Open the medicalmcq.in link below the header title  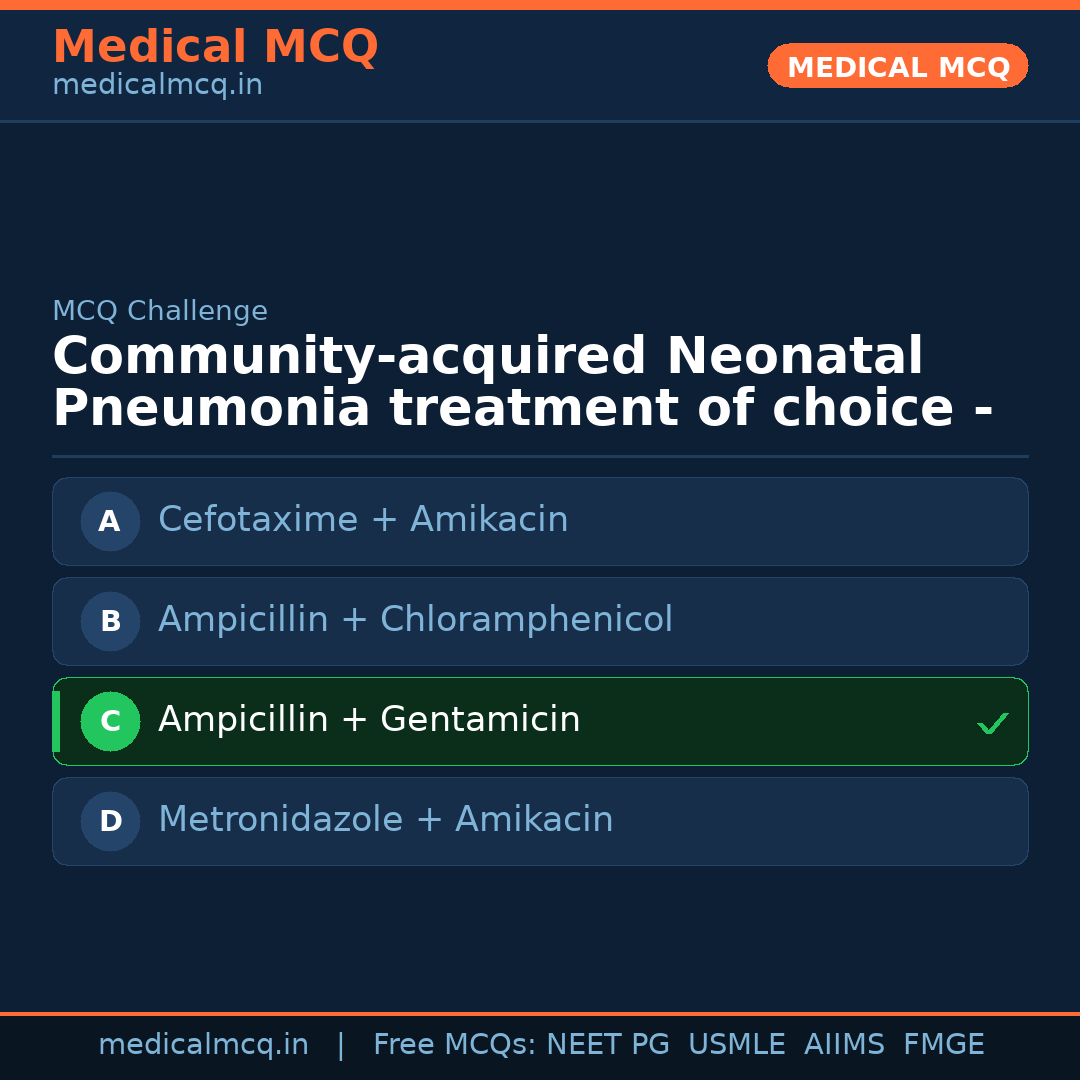click(157, 86)
